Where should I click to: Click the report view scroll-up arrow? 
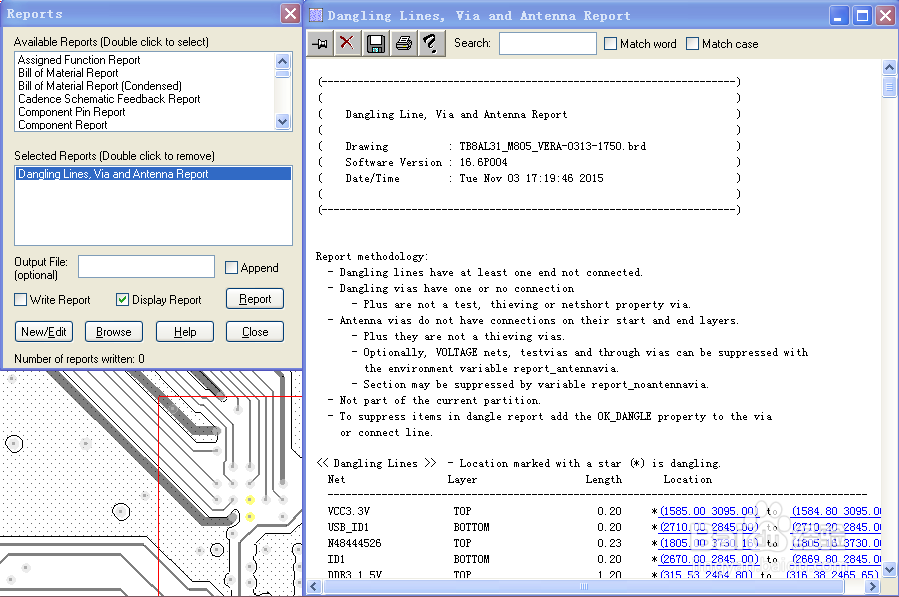[889, 68]
